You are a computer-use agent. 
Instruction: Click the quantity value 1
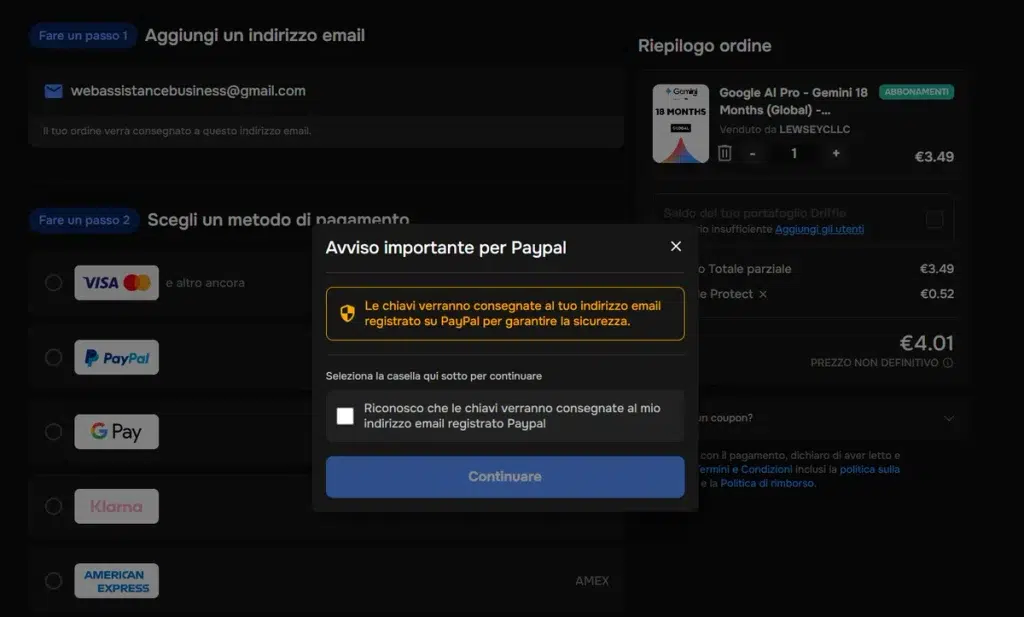coord(794,153)
